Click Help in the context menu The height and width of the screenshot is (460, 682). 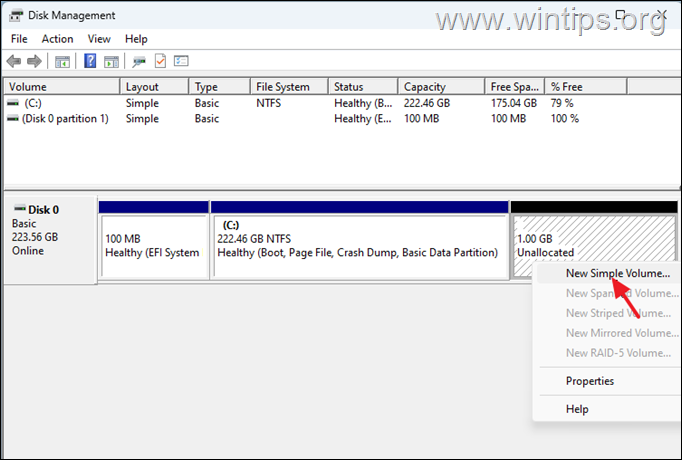tap(577, 409)
